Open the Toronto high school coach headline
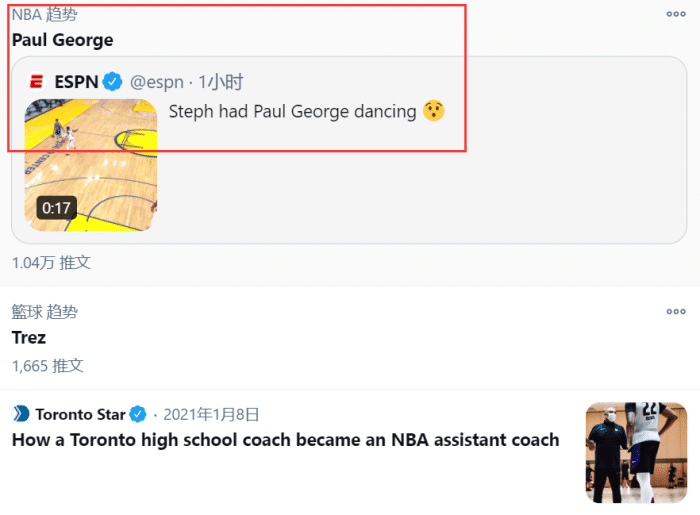 point(285,440)
